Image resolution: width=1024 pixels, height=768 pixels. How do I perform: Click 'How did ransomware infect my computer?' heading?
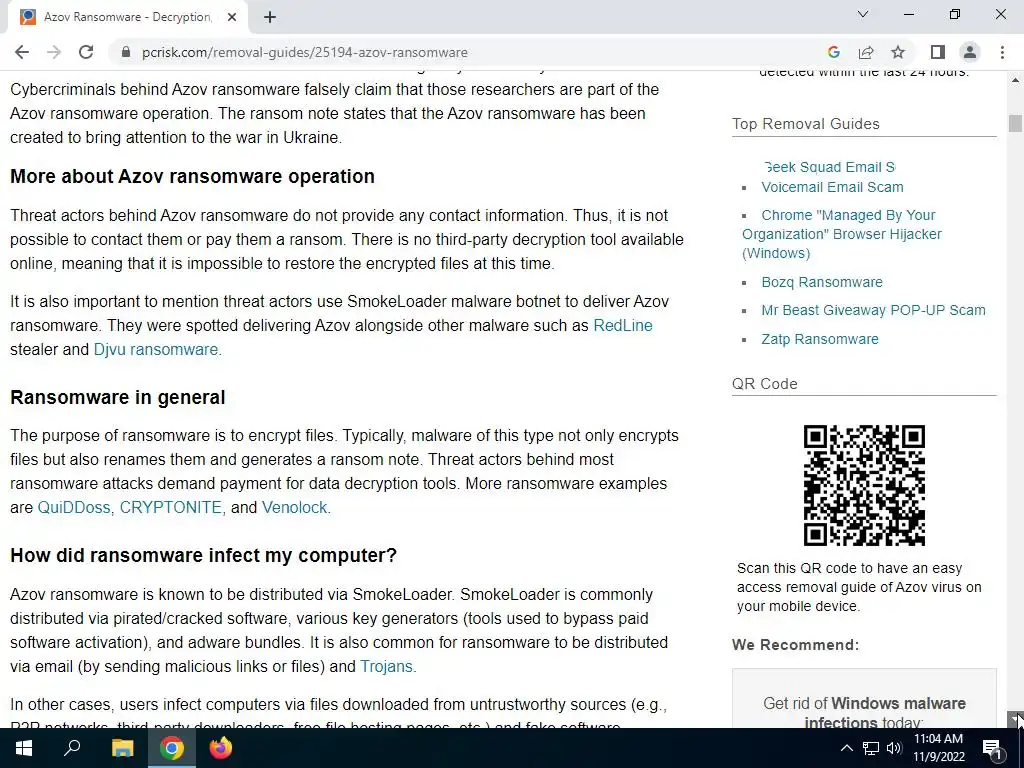pyautogui.click(x=203, y=555)
